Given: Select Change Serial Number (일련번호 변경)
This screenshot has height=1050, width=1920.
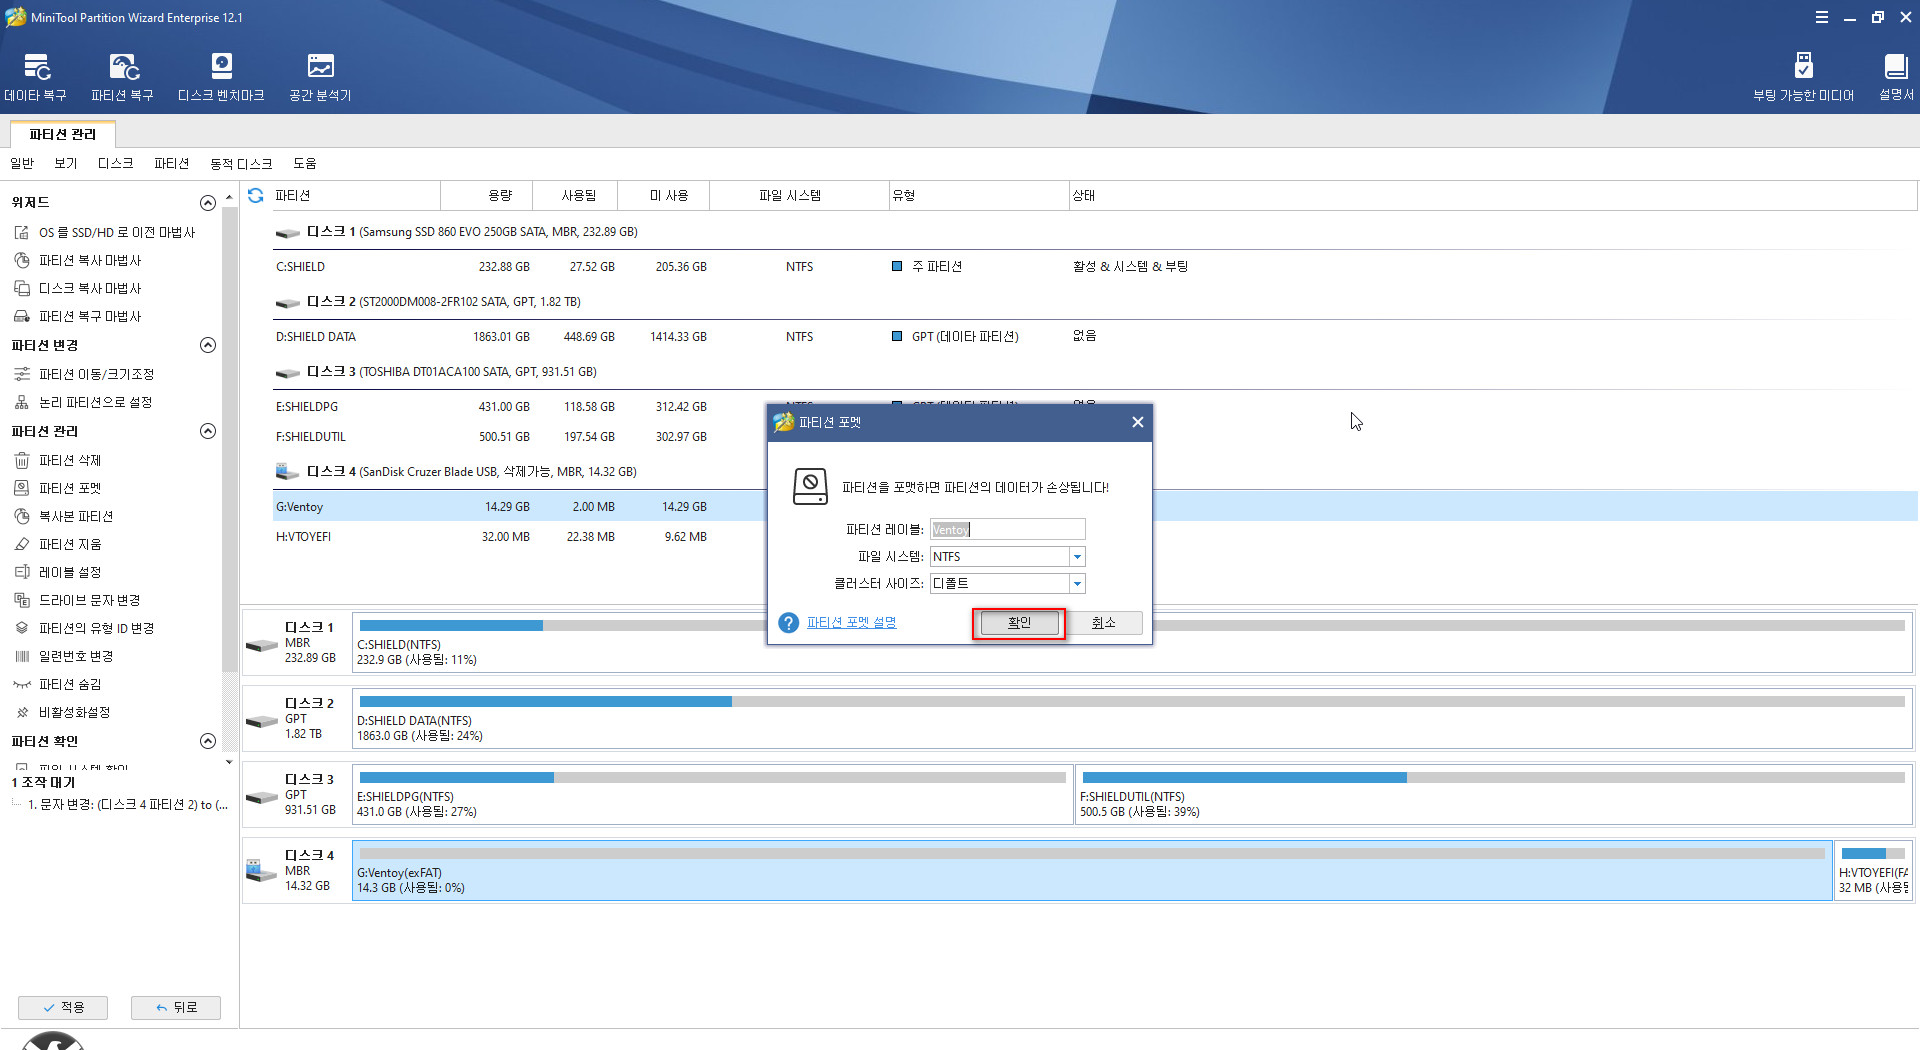Looking at the screenshot, I should [x=75, y=656].
